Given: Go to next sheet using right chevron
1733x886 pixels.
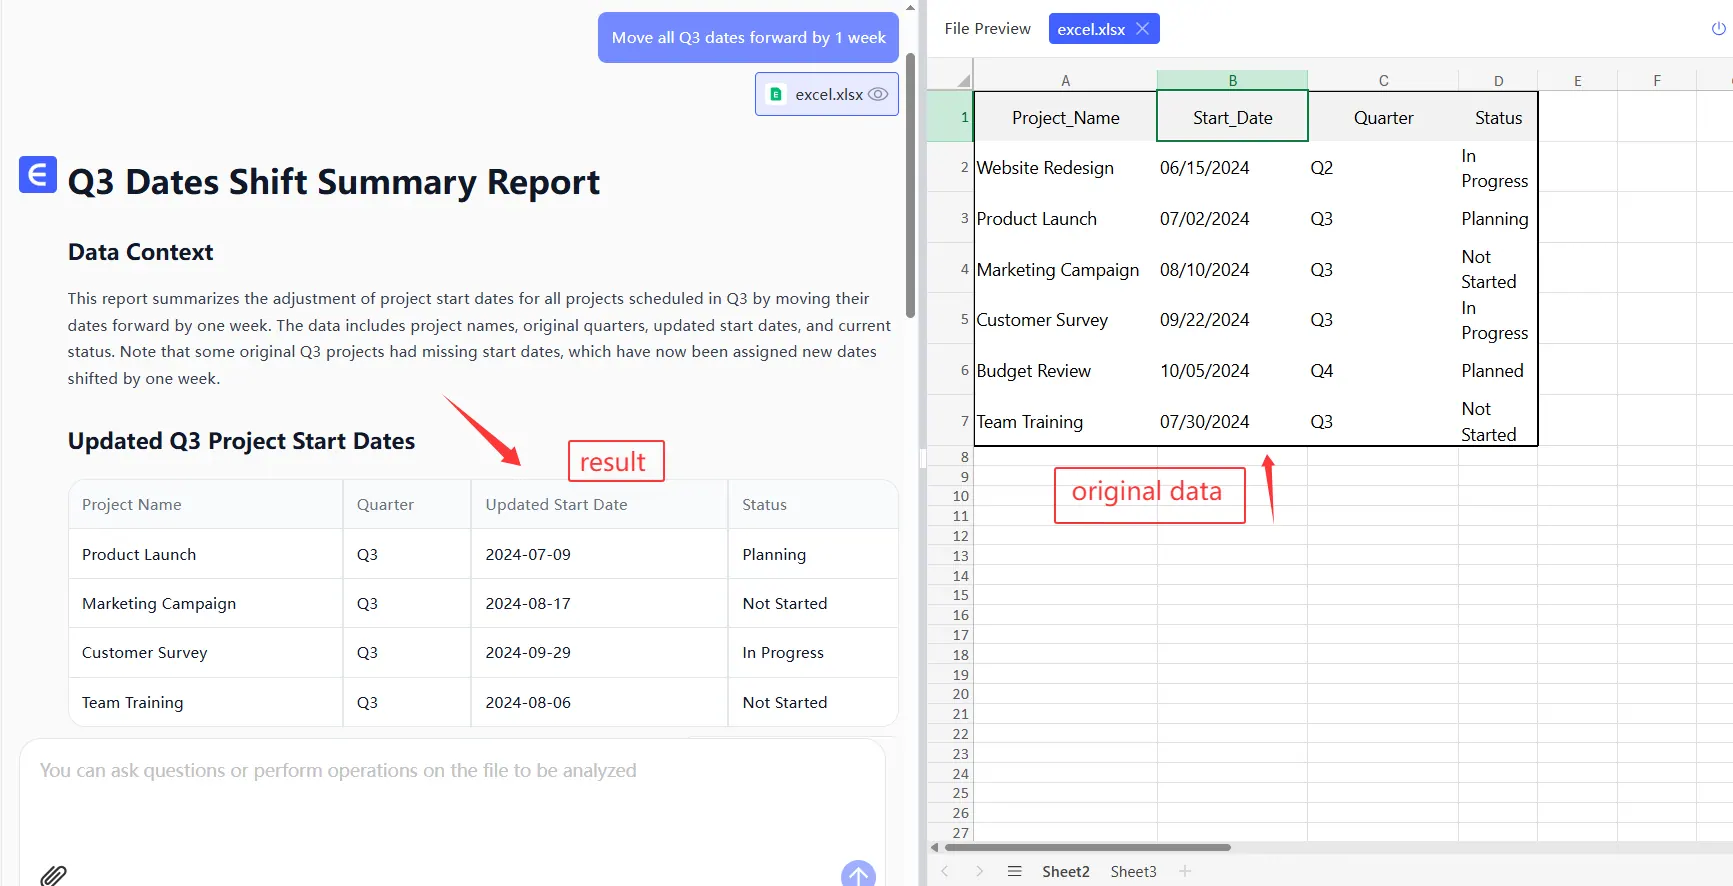Looking at the screenshot, I should [979, 871].
